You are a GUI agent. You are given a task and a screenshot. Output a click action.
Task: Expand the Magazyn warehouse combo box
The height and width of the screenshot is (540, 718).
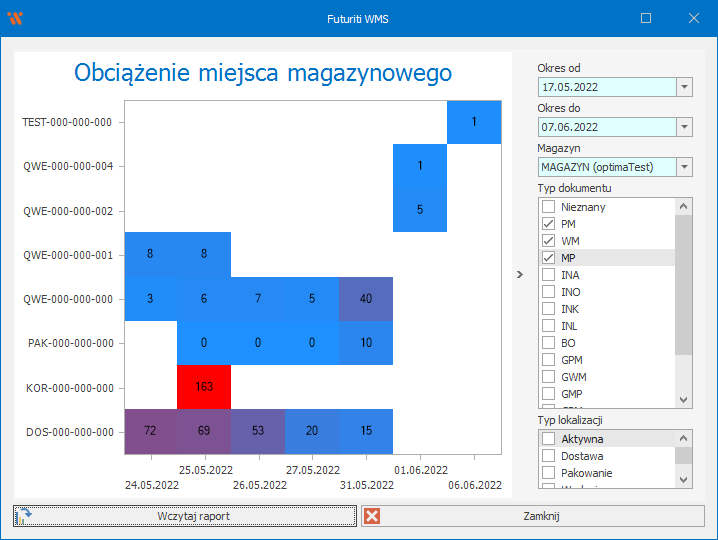pyautogui.click(x=684, y=167)
